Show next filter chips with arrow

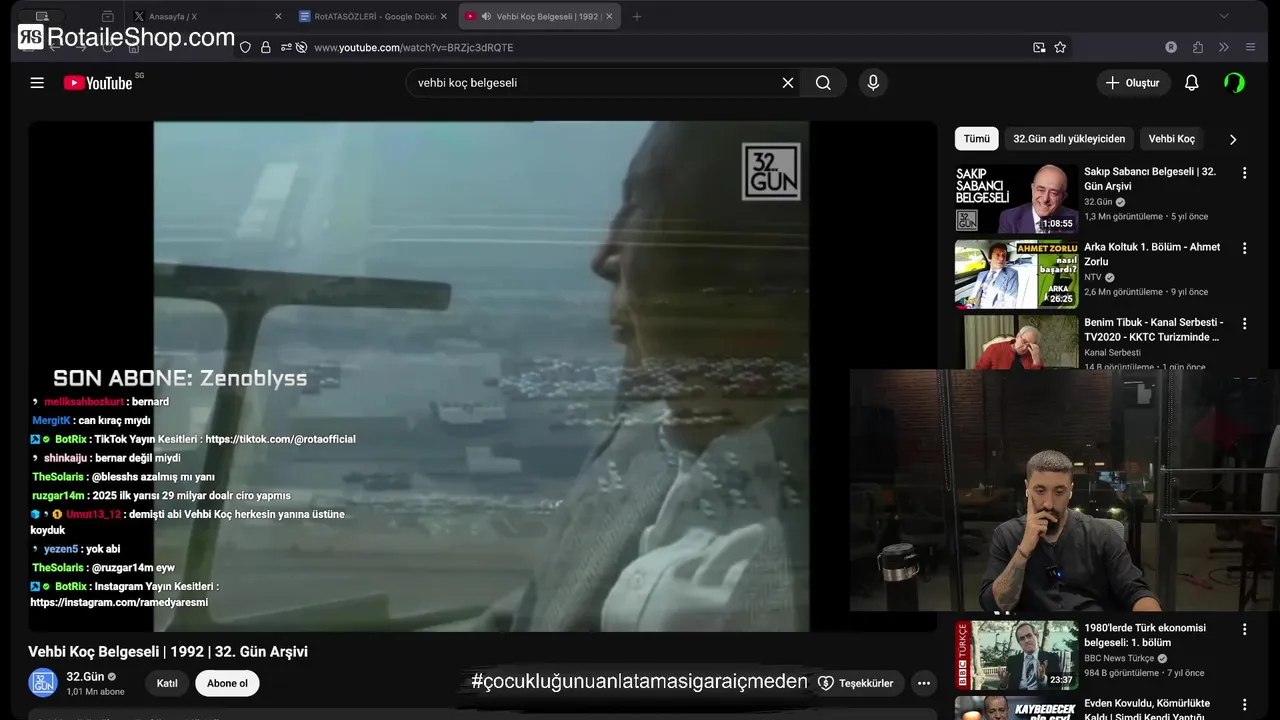point(1232,139)
